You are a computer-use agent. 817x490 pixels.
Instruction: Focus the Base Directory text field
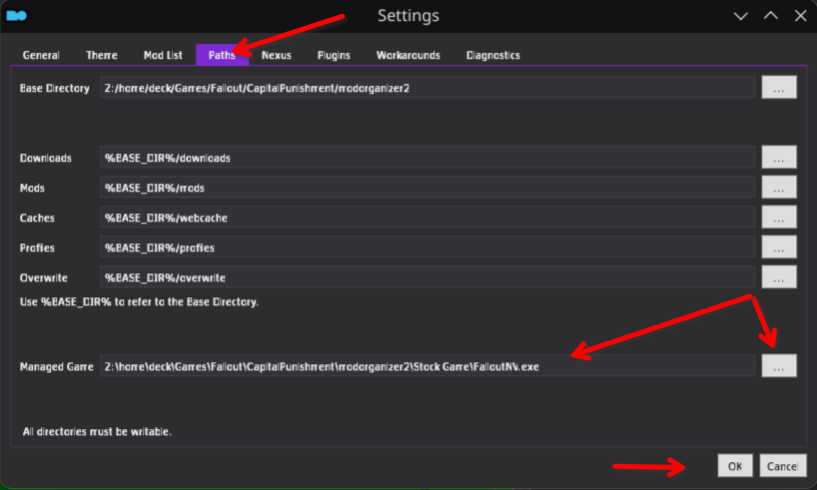pyautogui.click(x=426, y=88)
